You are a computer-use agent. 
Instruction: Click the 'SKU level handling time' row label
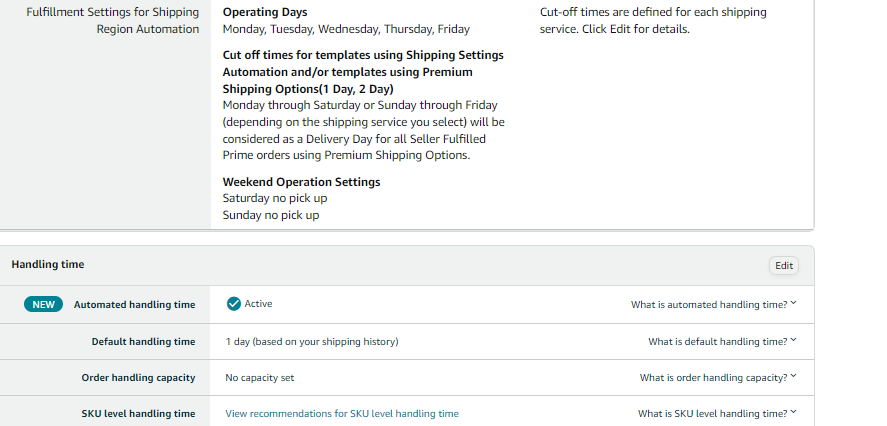(x=138, y=414)
